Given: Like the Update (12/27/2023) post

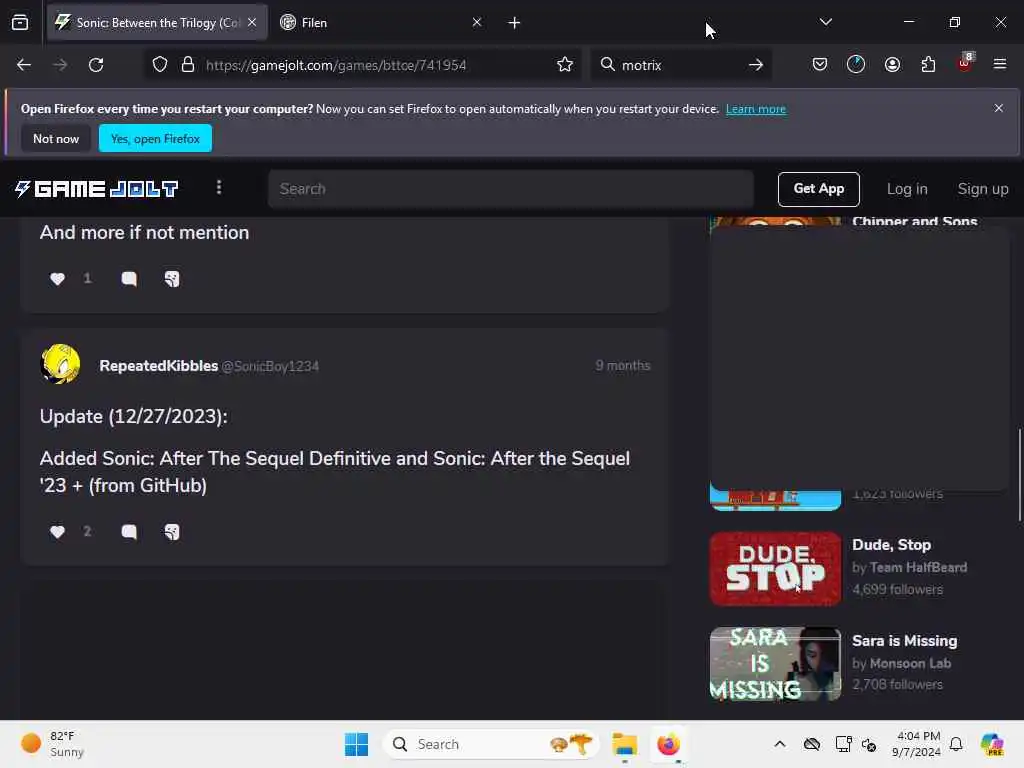Looking at the screenshot, I should [x=57, y=532].
